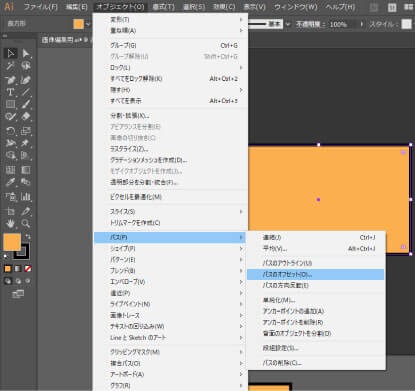Open the 編集(E) menu
This screenshot has height=391, width=415.
76,7
